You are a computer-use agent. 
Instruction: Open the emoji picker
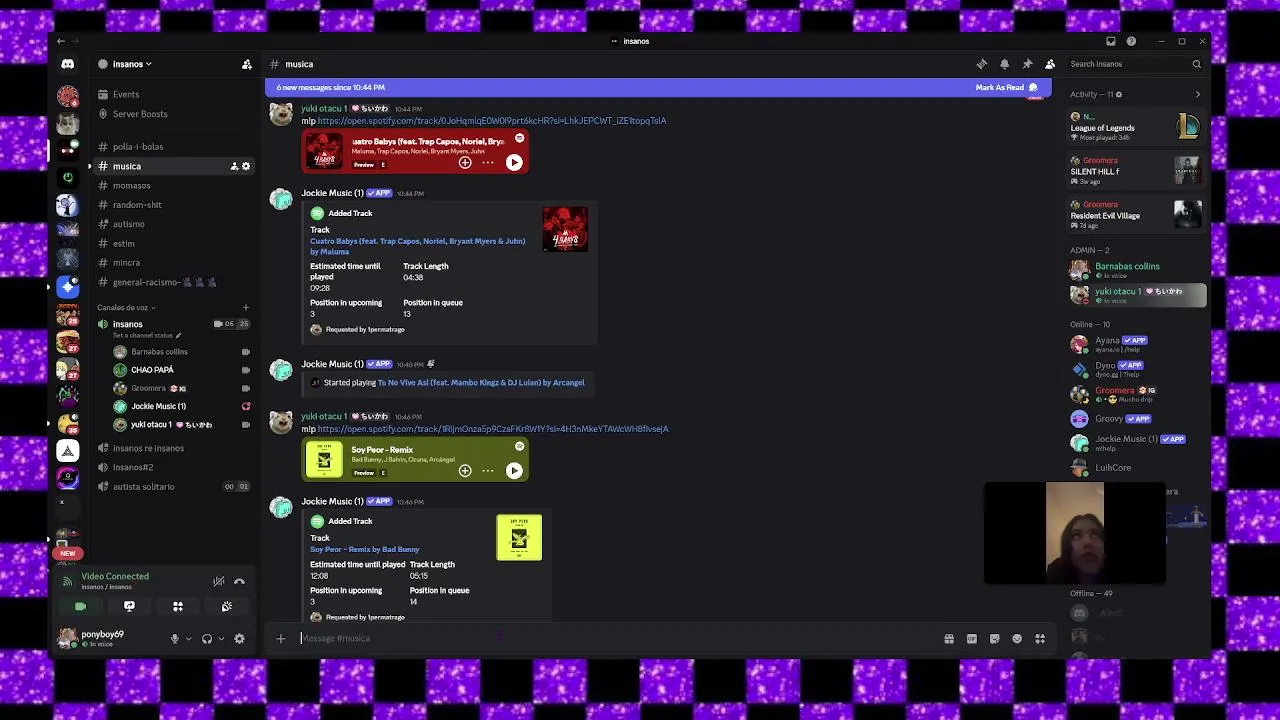point(1017,638)
